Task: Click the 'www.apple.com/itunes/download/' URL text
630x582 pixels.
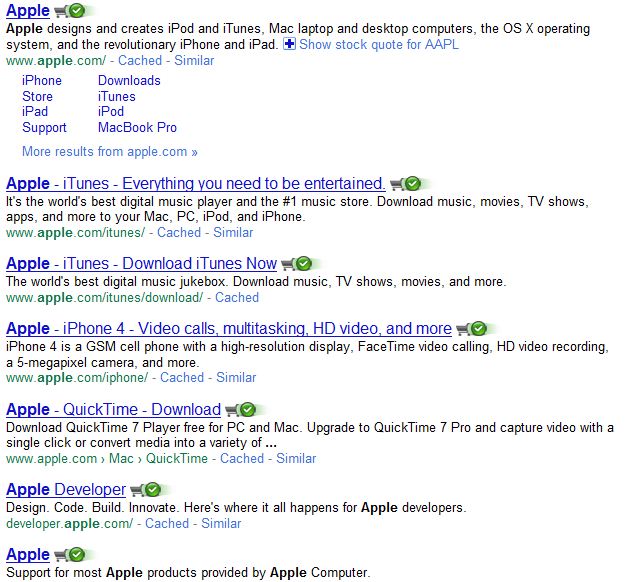Action: (104, 298)
